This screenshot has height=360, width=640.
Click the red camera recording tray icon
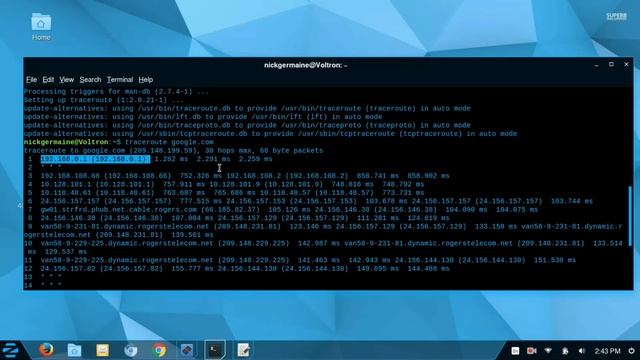coord(531,351)
